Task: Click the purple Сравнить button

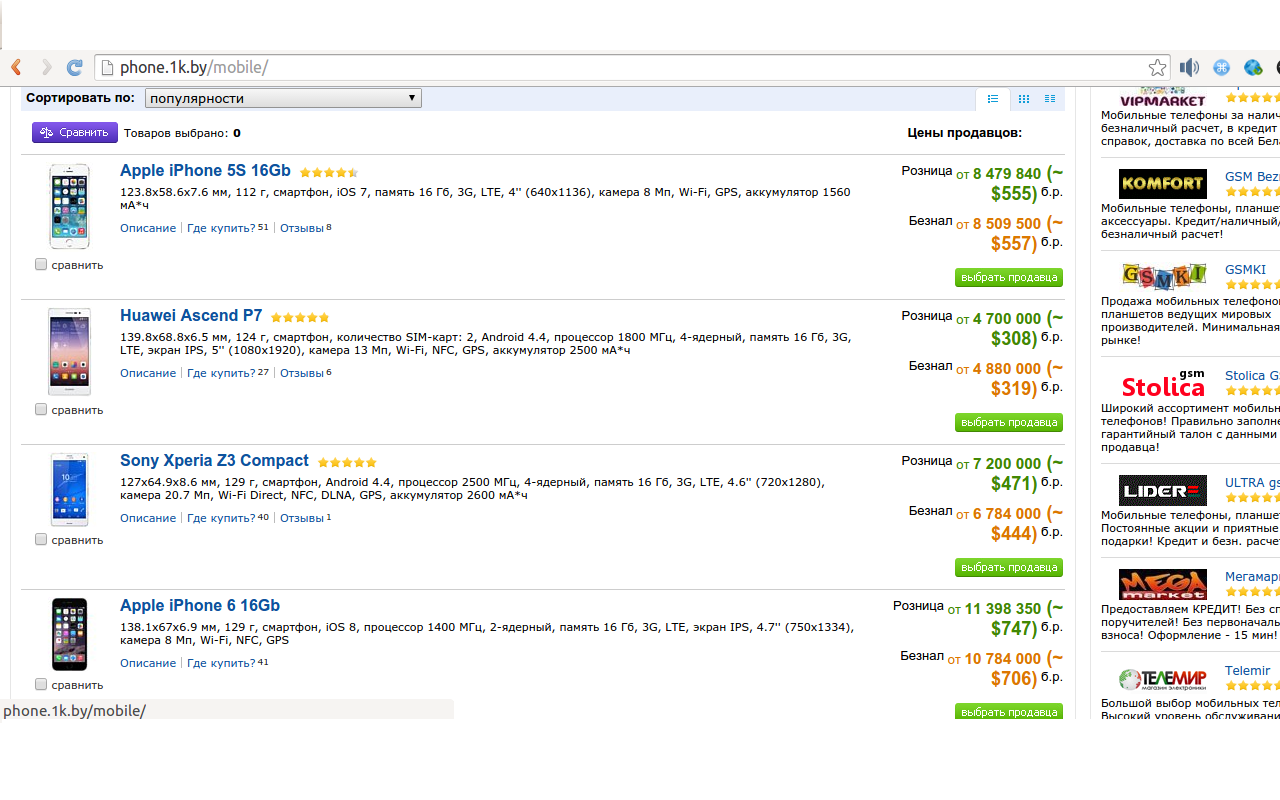Action: tap(75, 133)
